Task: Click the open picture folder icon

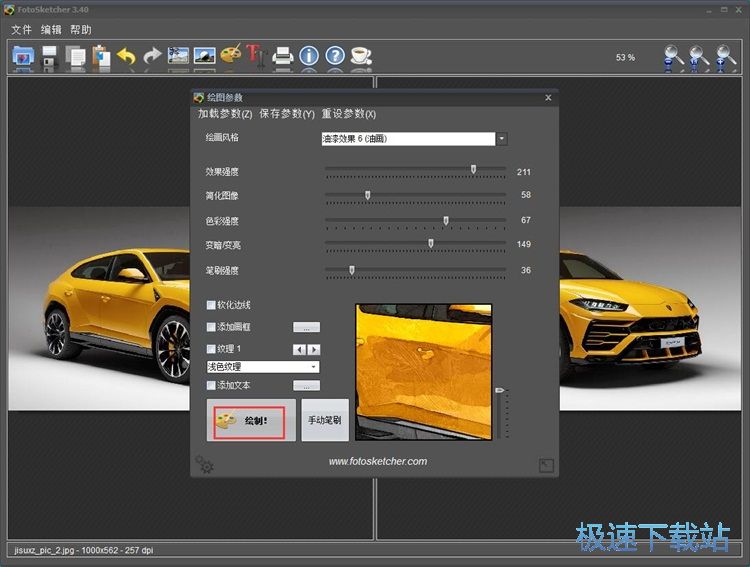Action: [23, 56]
